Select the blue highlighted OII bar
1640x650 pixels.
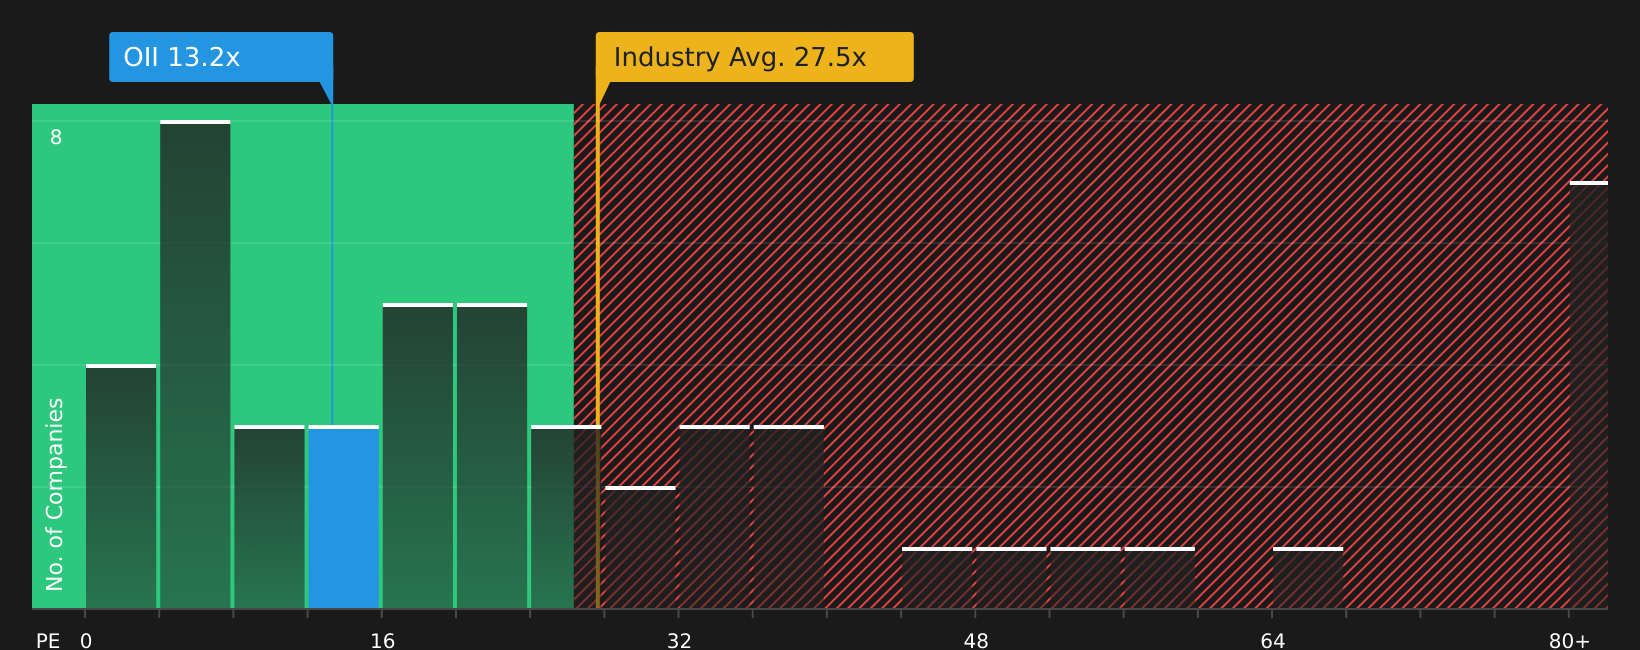tap(344, 517)
